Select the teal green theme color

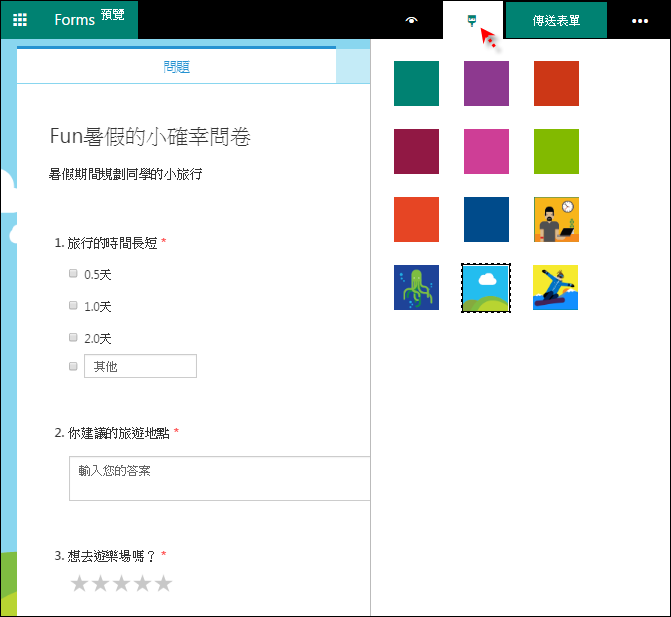click(x=416, y=83)
